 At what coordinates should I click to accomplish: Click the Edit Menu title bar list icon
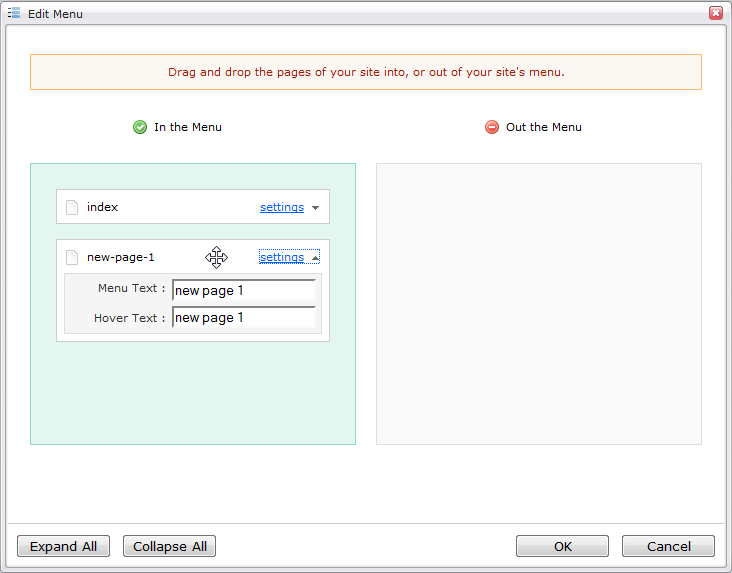coord(14,13)
